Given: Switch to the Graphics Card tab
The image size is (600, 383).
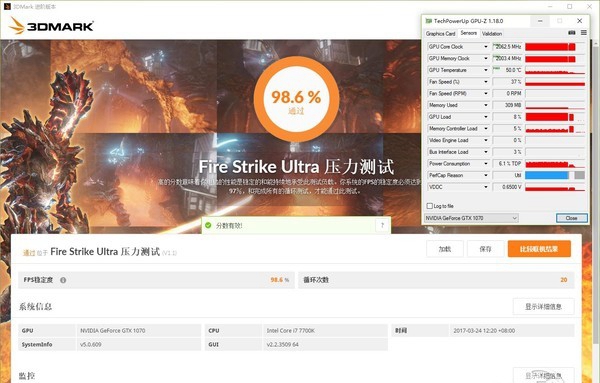Looking at the screenshot, I should (440, 34).
